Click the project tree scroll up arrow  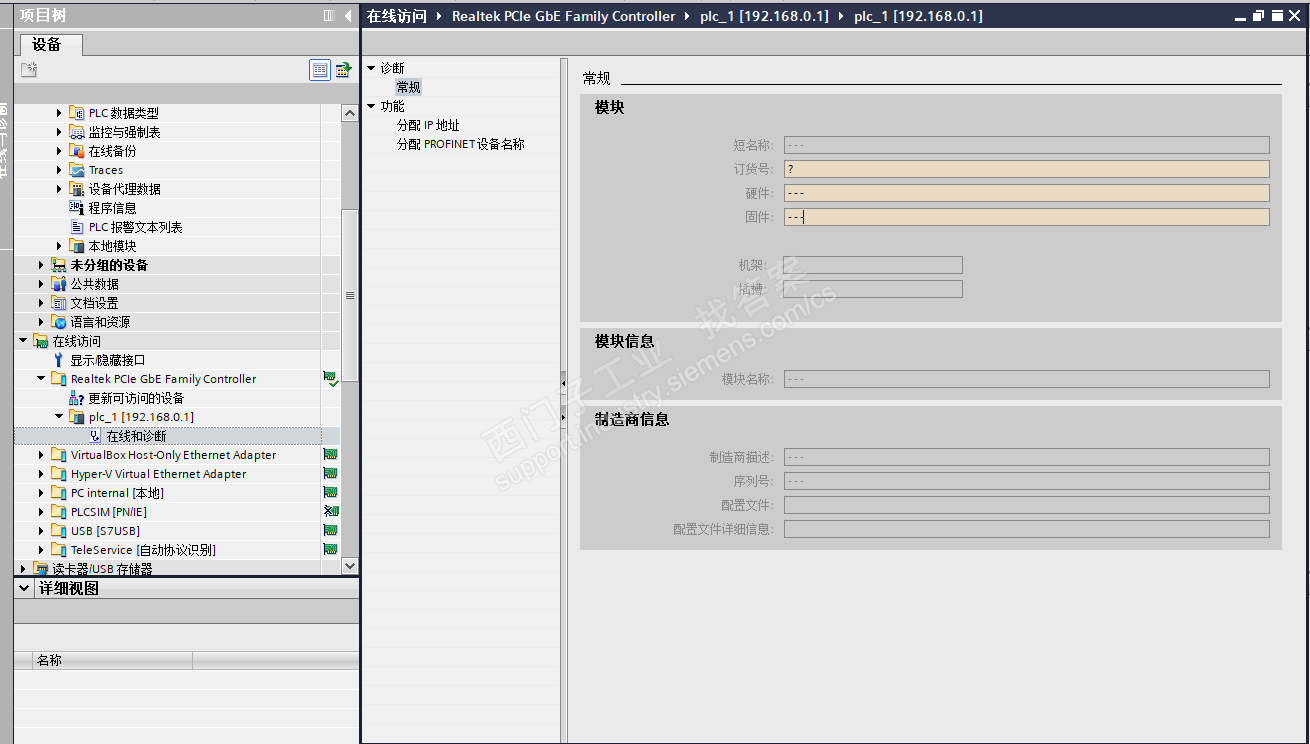349,113
